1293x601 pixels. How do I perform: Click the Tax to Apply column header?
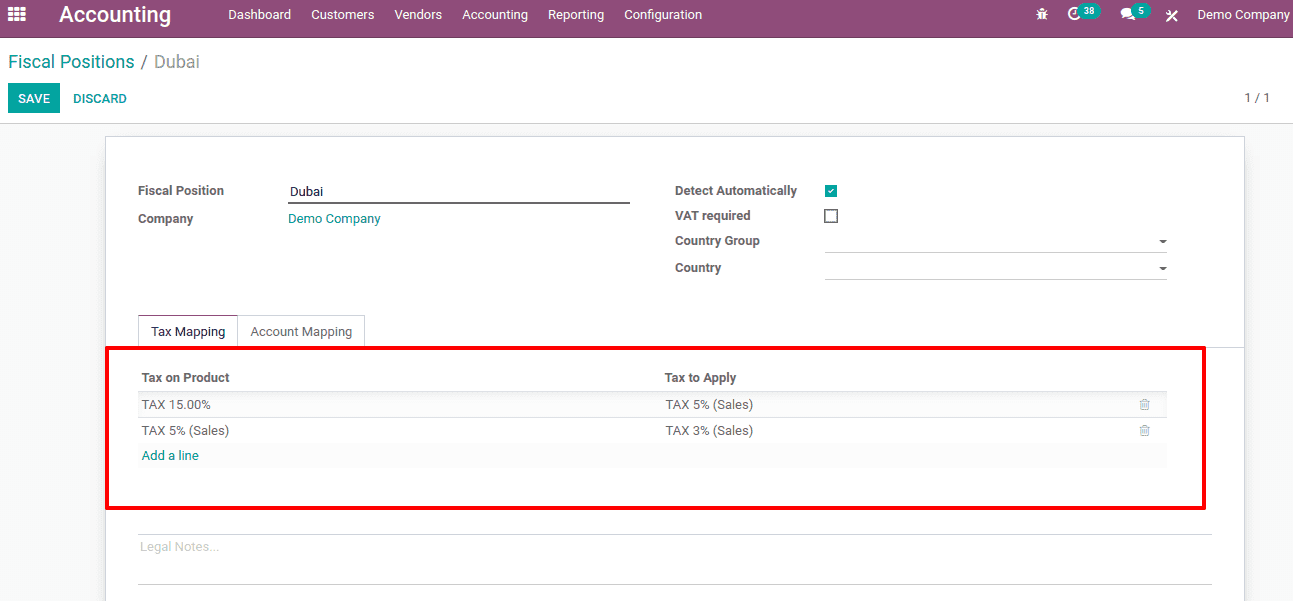point(701,378)
